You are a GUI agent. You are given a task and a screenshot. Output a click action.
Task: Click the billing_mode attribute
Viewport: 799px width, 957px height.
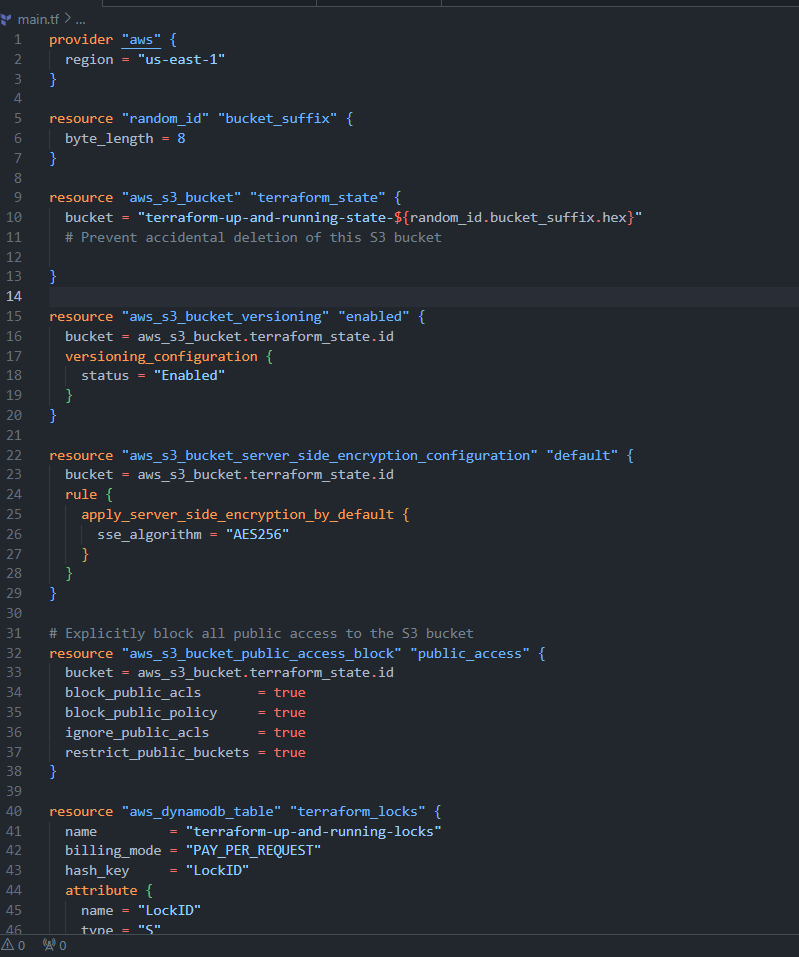point(113,851)
